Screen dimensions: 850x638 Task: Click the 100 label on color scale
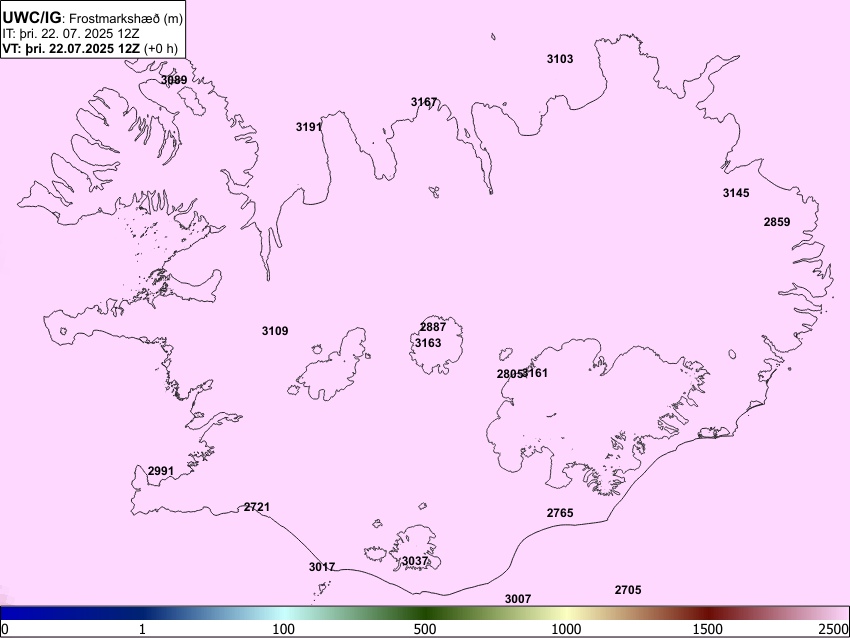(284, 629)
